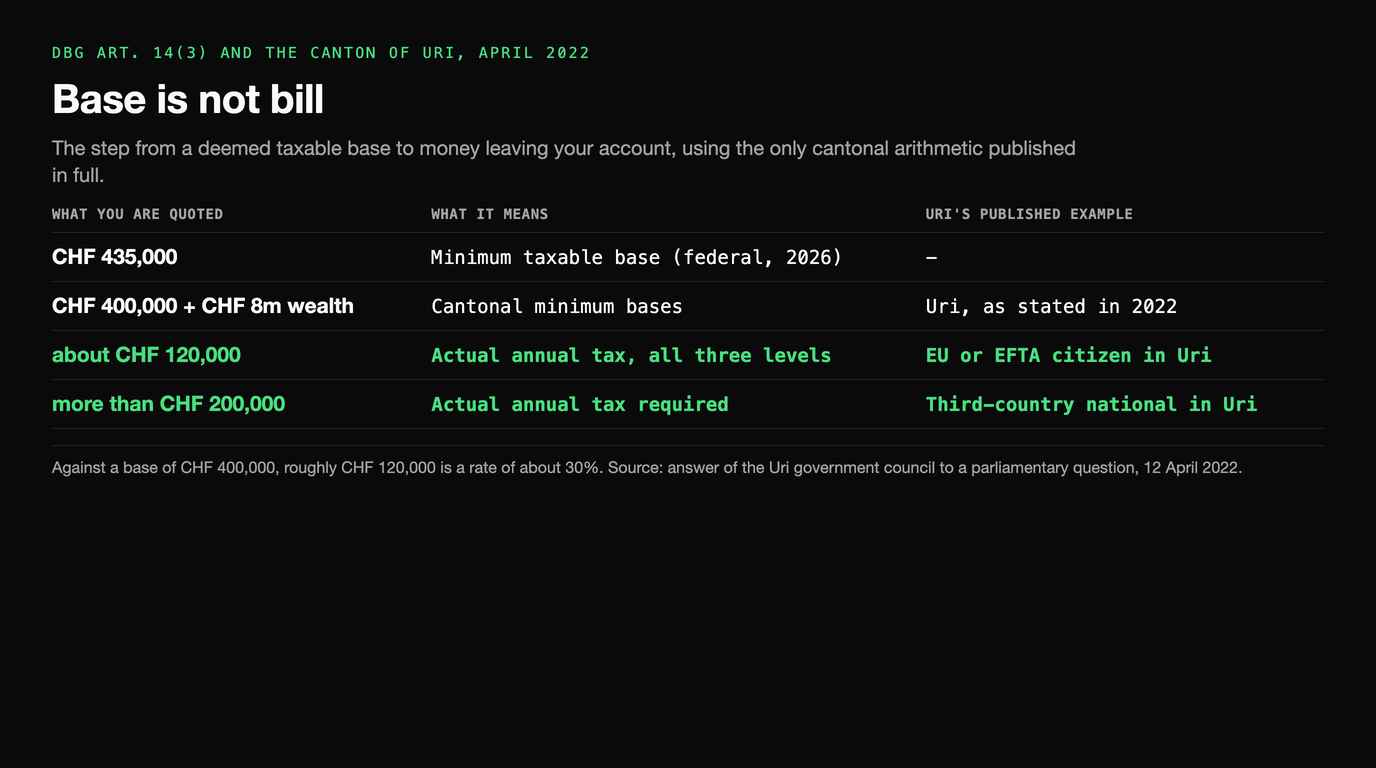This screenshot has width=1376, height=768.
Task: Click the 'URI'S PUBLISHED EXAMPLE' column header
Action: pos(1029,214)
